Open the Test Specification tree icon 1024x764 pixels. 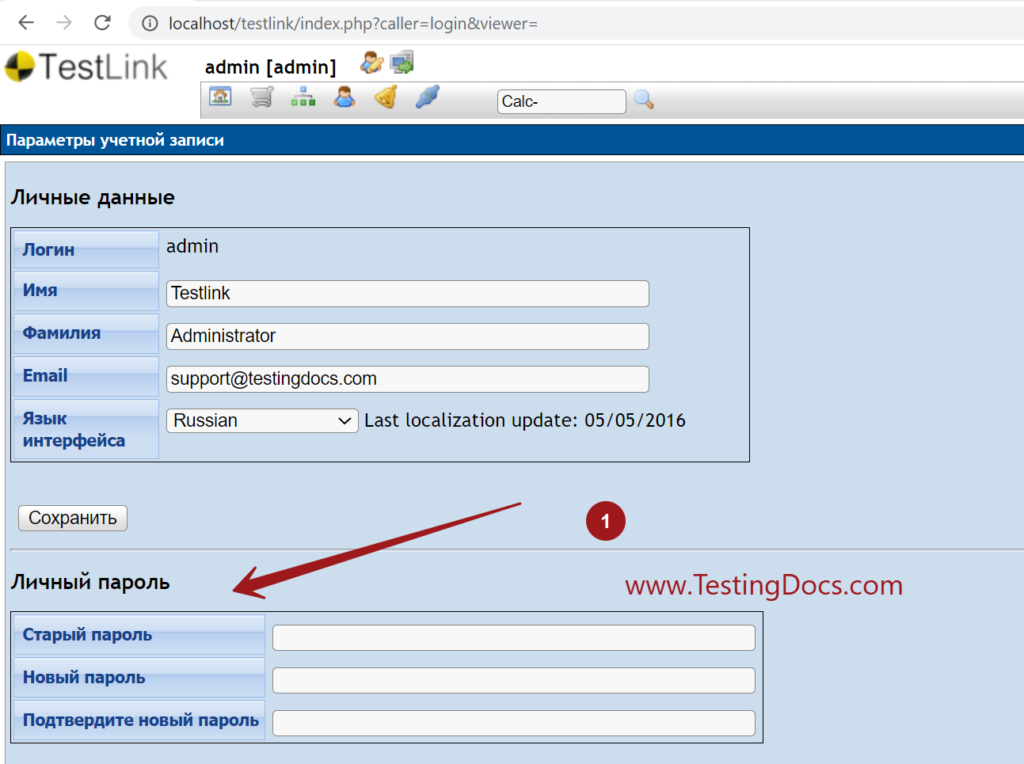pyautogui.click(x=303, y=97)
